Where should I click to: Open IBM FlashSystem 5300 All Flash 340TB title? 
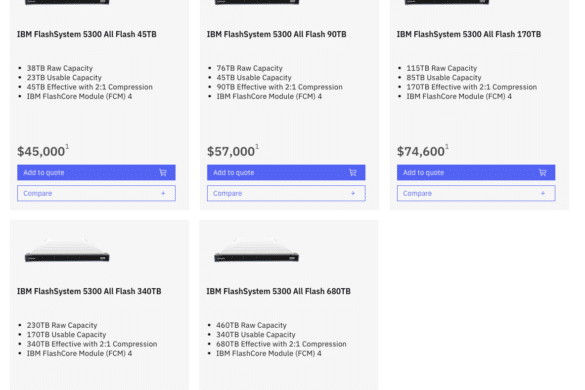[x=89, y=291]
